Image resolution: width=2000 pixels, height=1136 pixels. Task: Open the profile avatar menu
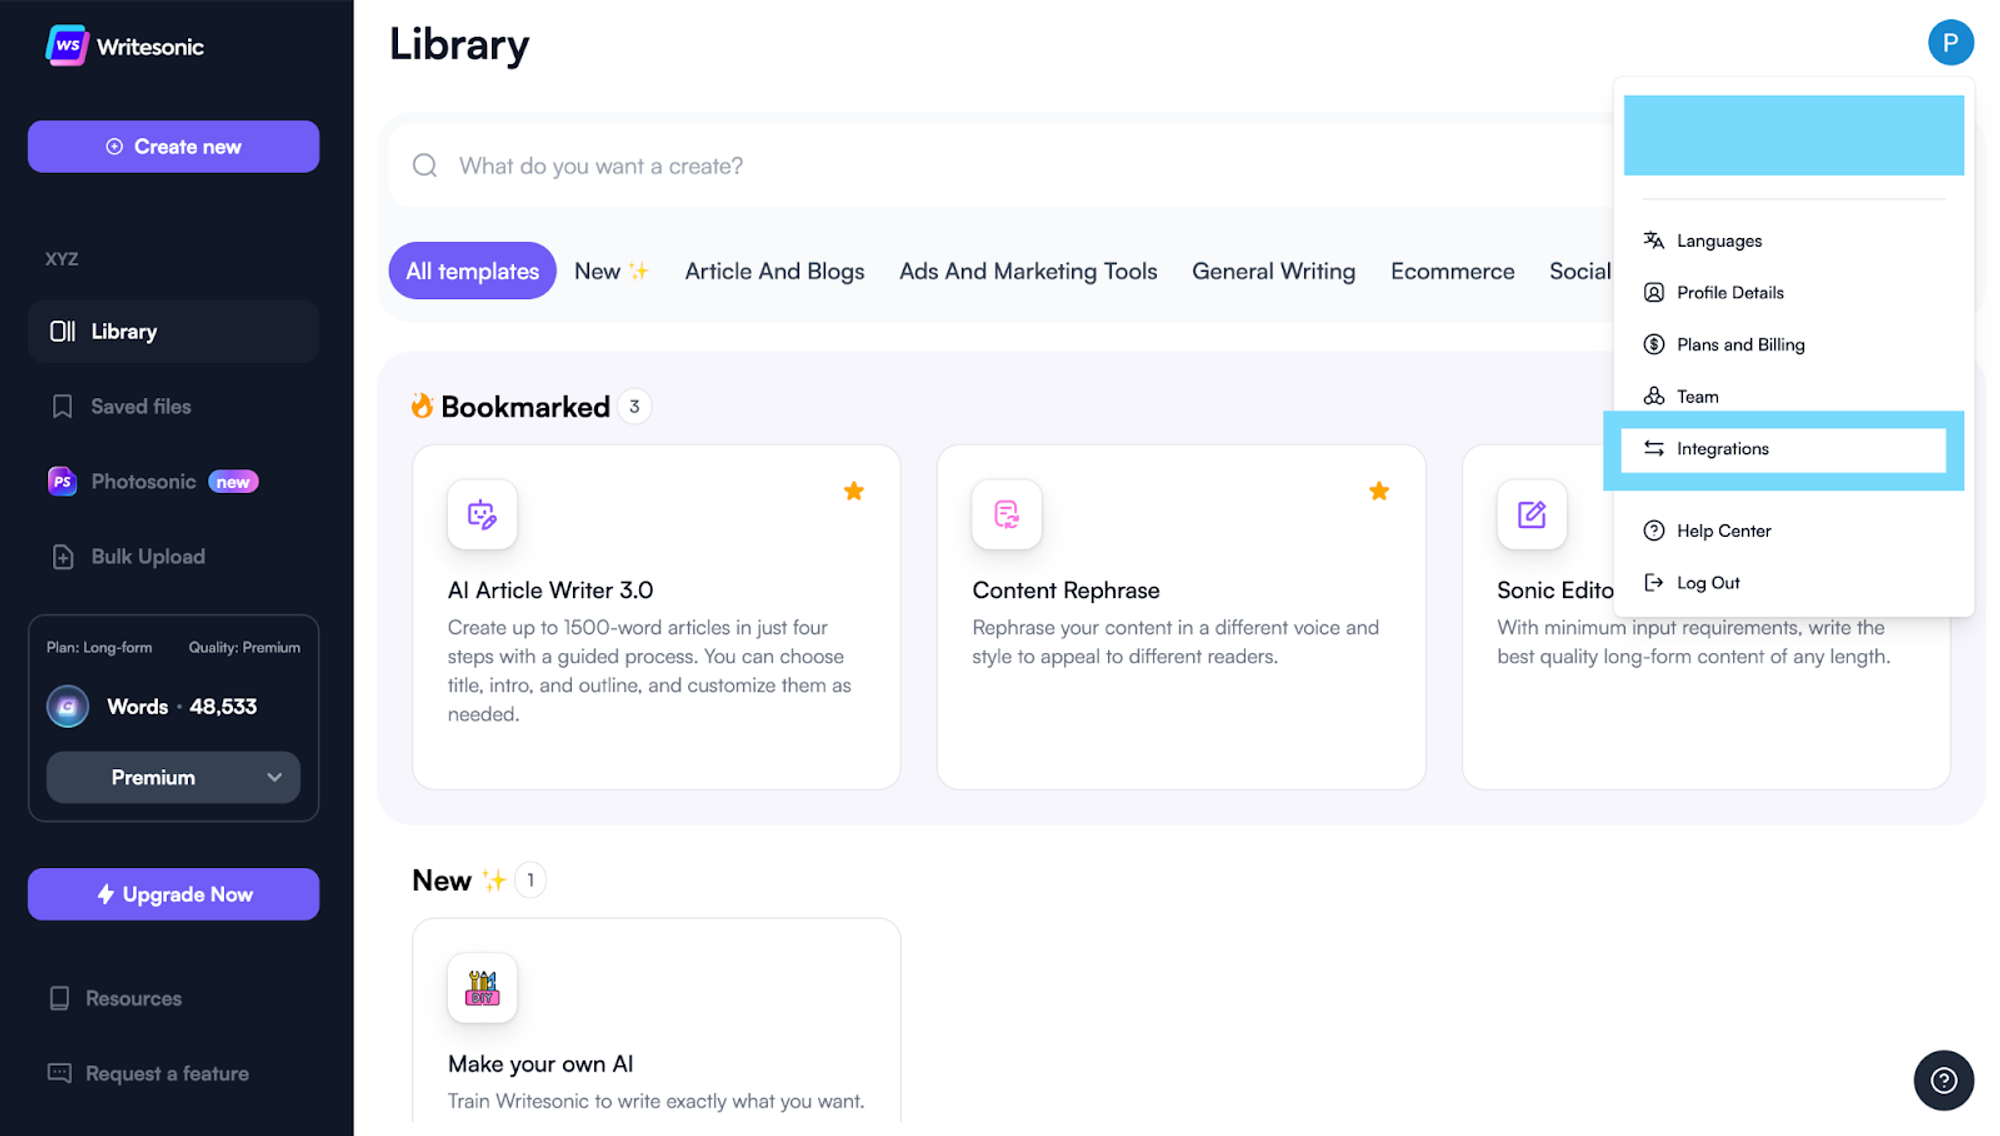point(1949,43)
